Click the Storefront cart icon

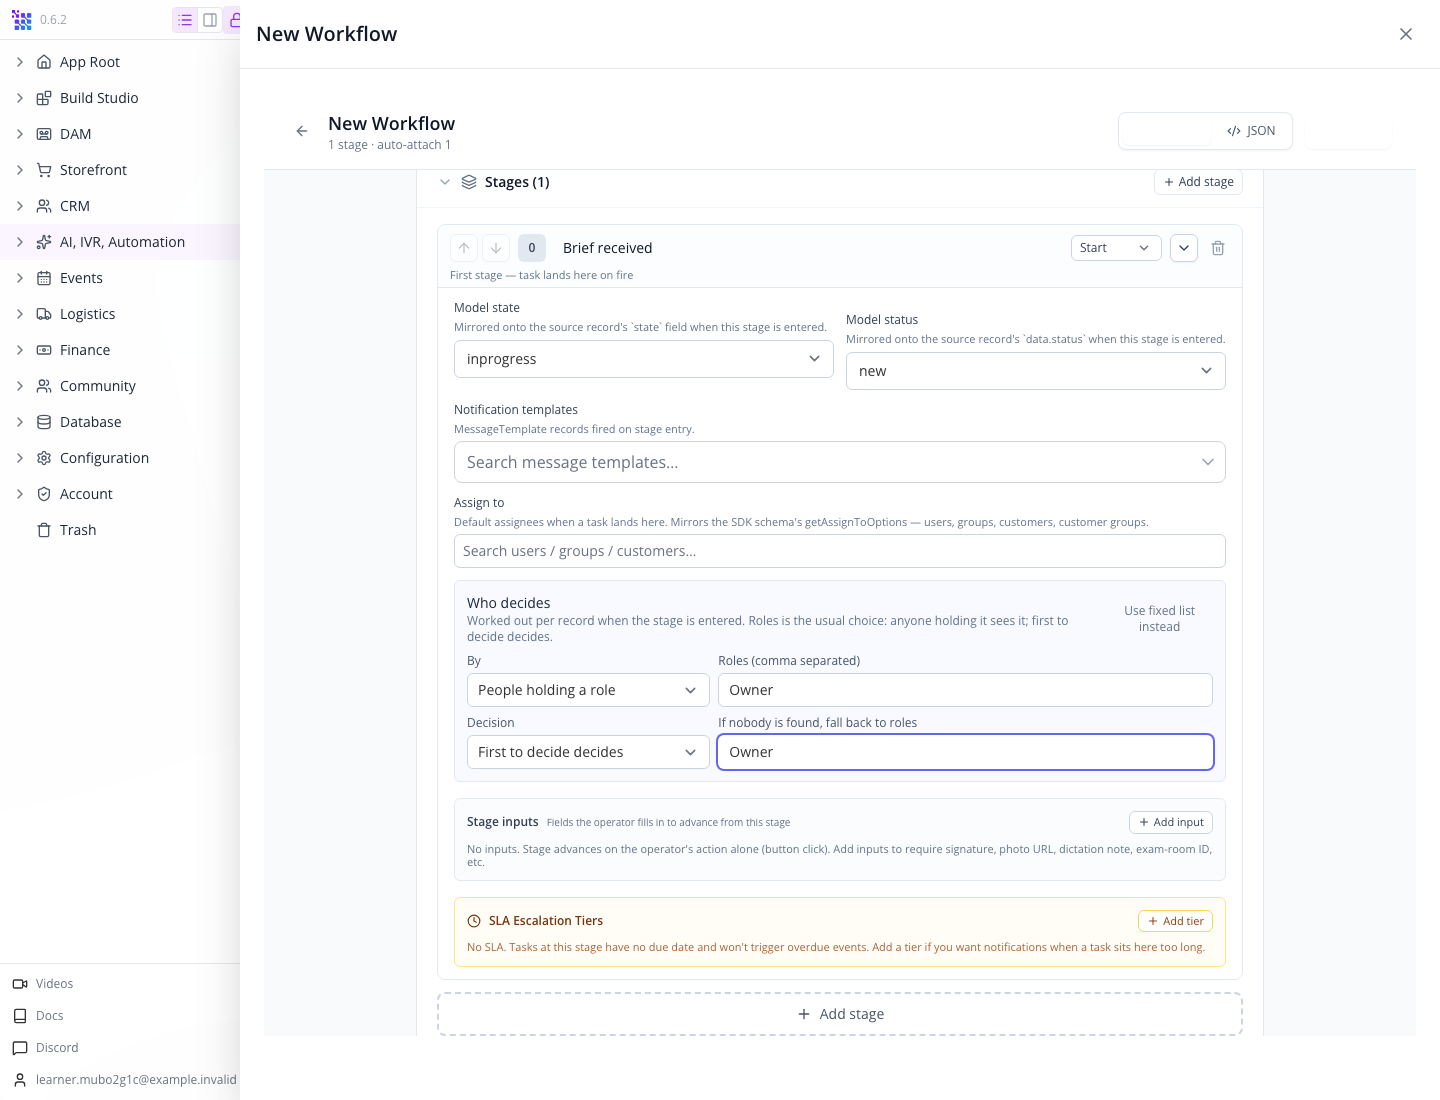point(44,170)
